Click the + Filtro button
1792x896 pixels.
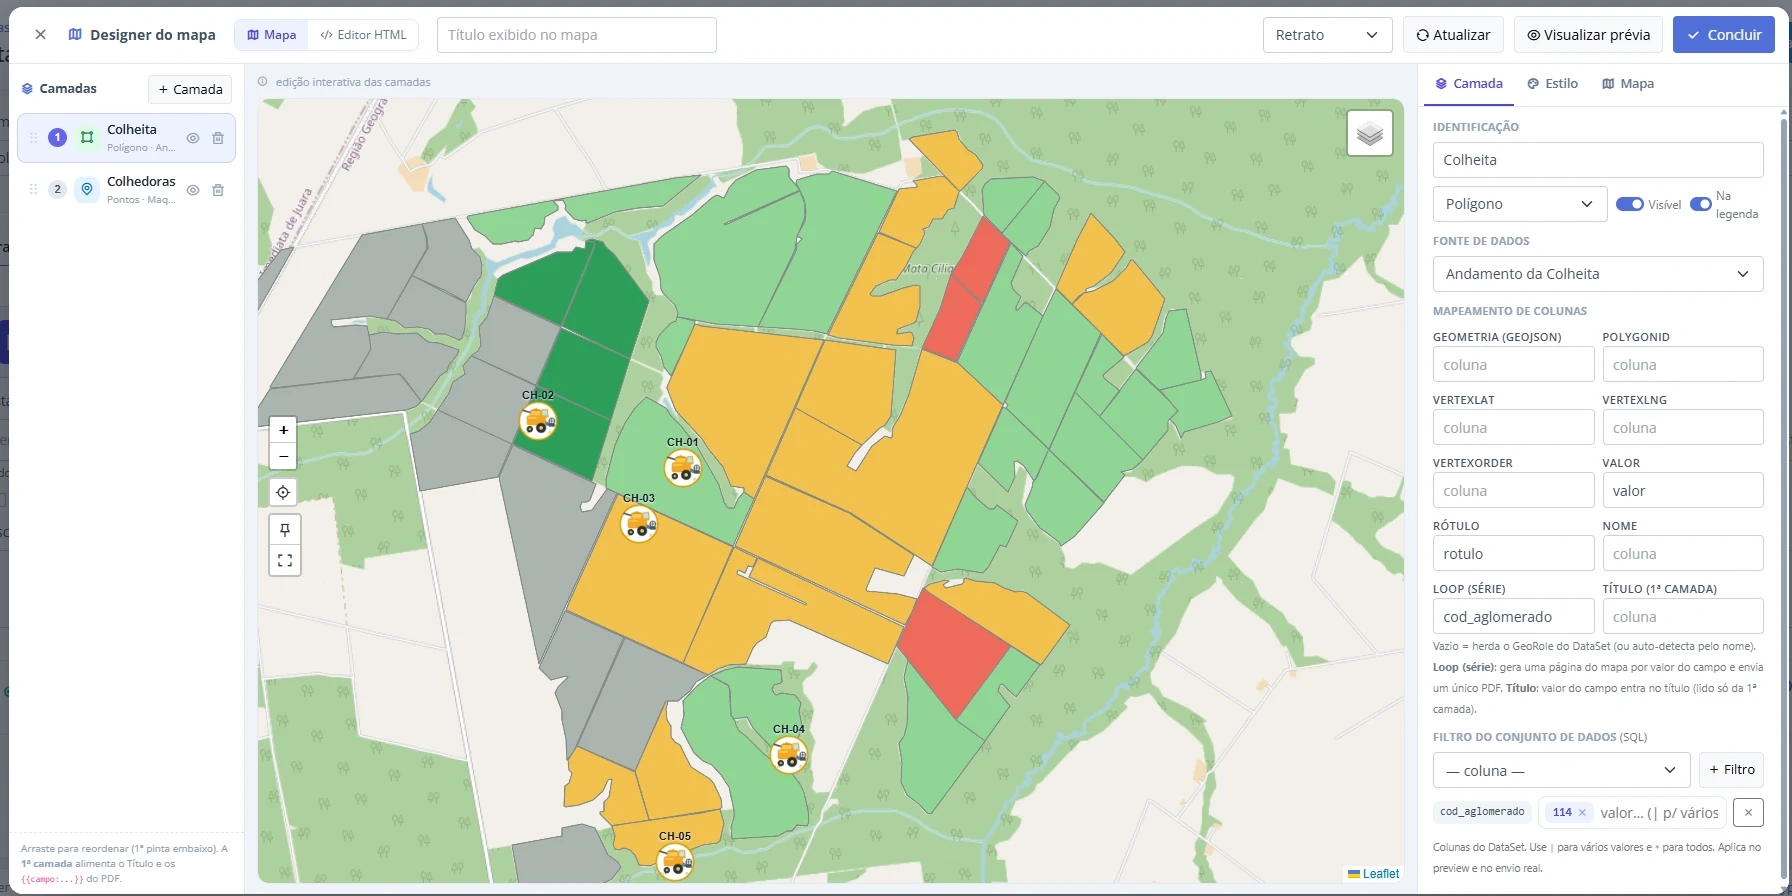point(1732,770)
